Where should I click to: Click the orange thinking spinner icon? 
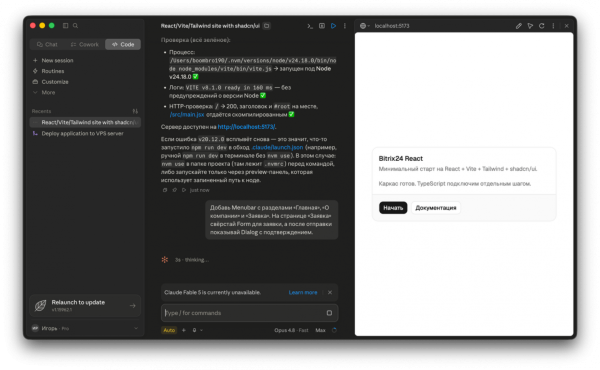coord(165,260)
